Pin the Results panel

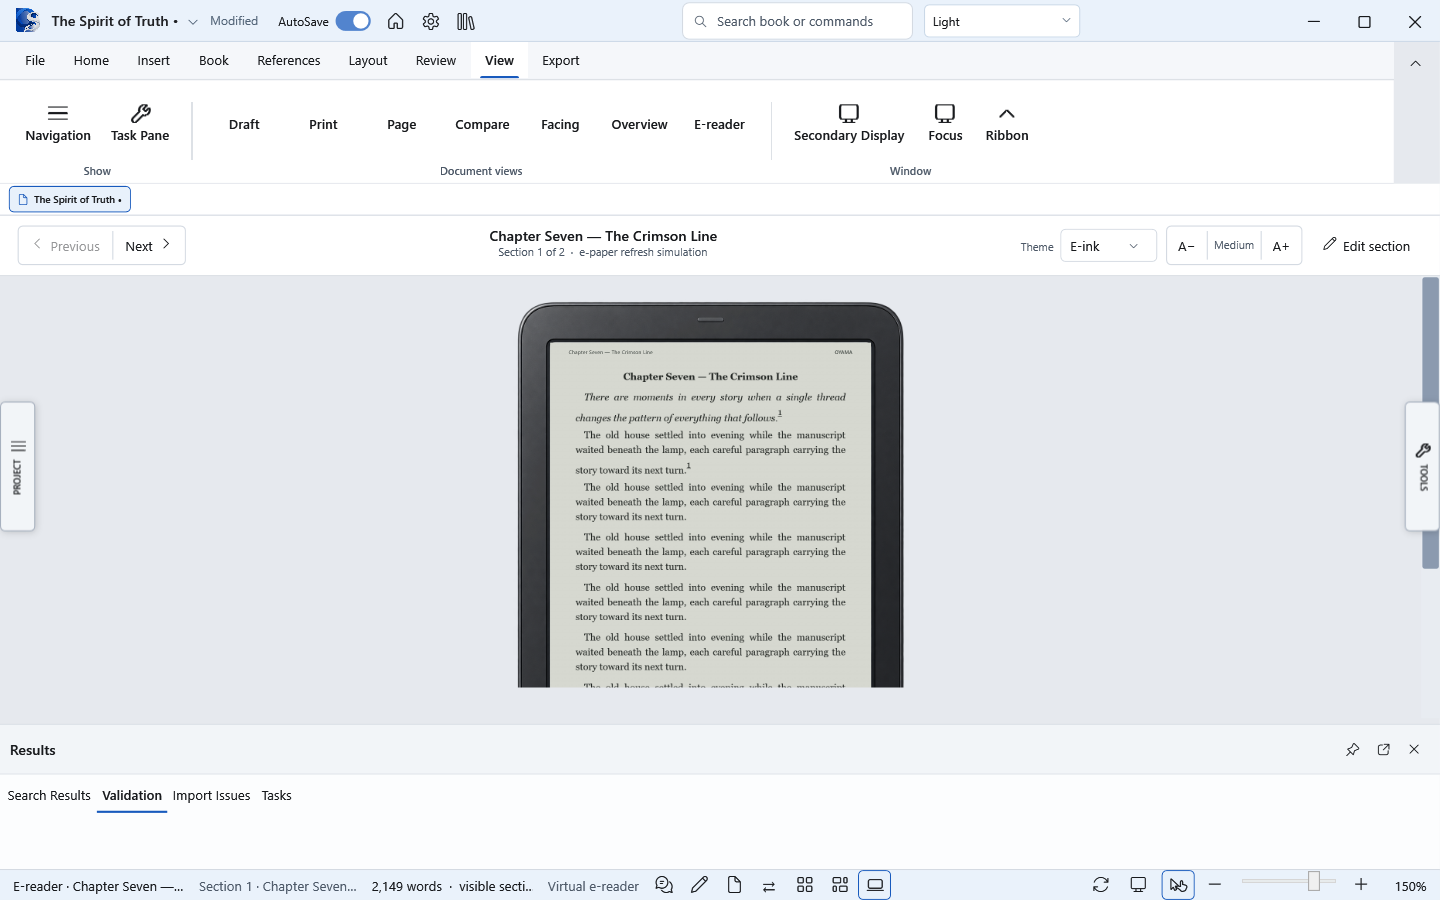[x=1353, y=750]
